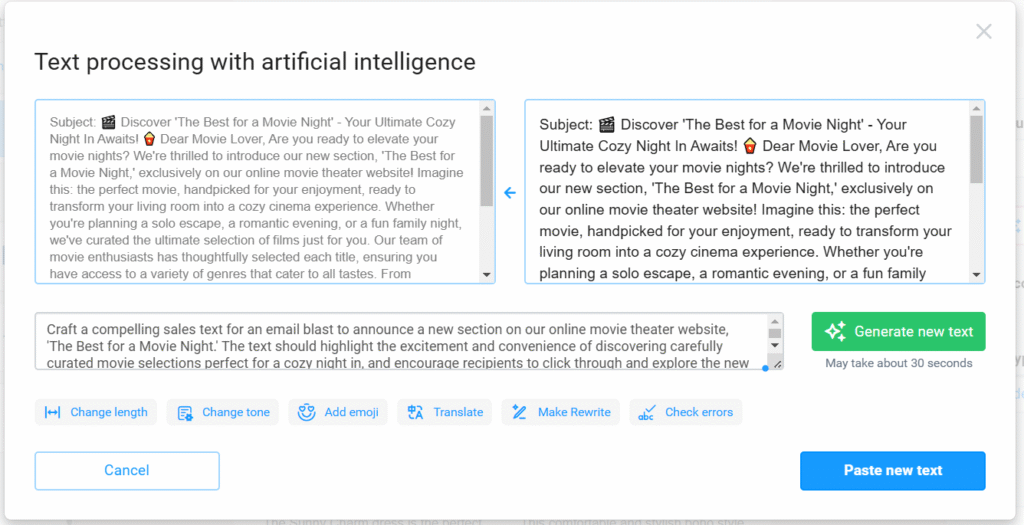Click into the right generated text area

(747, 192)
